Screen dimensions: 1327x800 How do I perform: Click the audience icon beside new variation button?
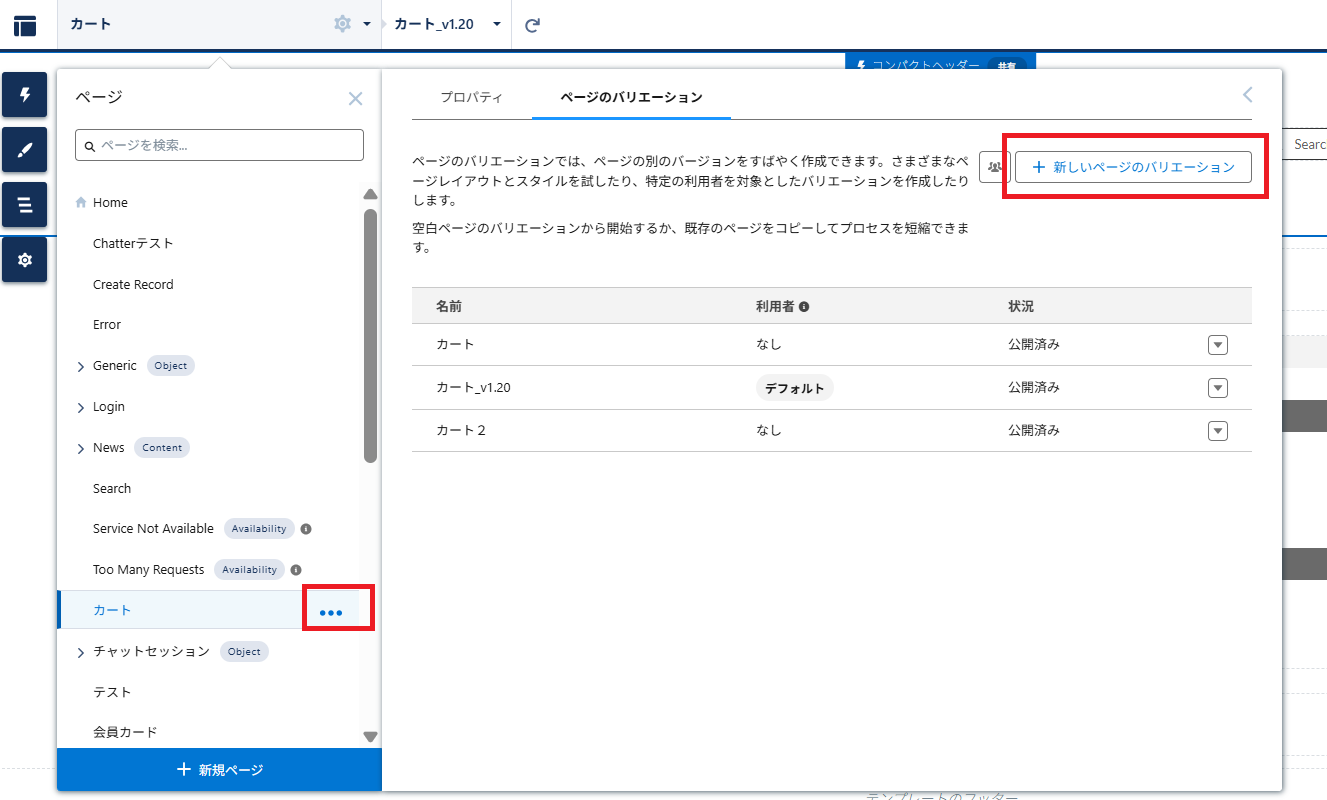pos(994,167)
